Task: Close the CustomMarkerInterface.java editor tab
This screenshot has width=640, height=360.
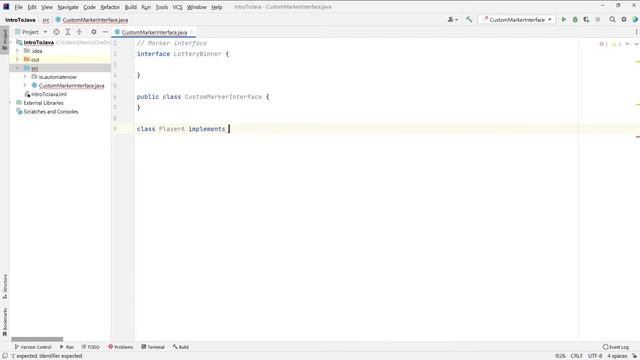Action: (x=191, y=32)
